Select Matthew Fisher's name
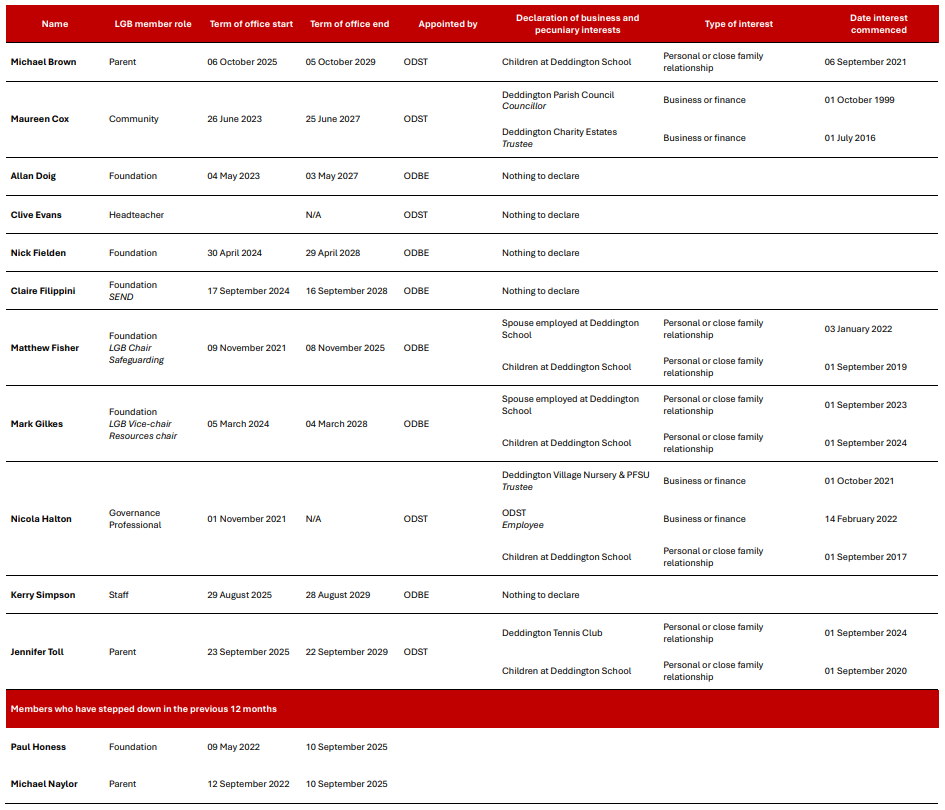Viewport: 945px width, 810px height. 45,348
